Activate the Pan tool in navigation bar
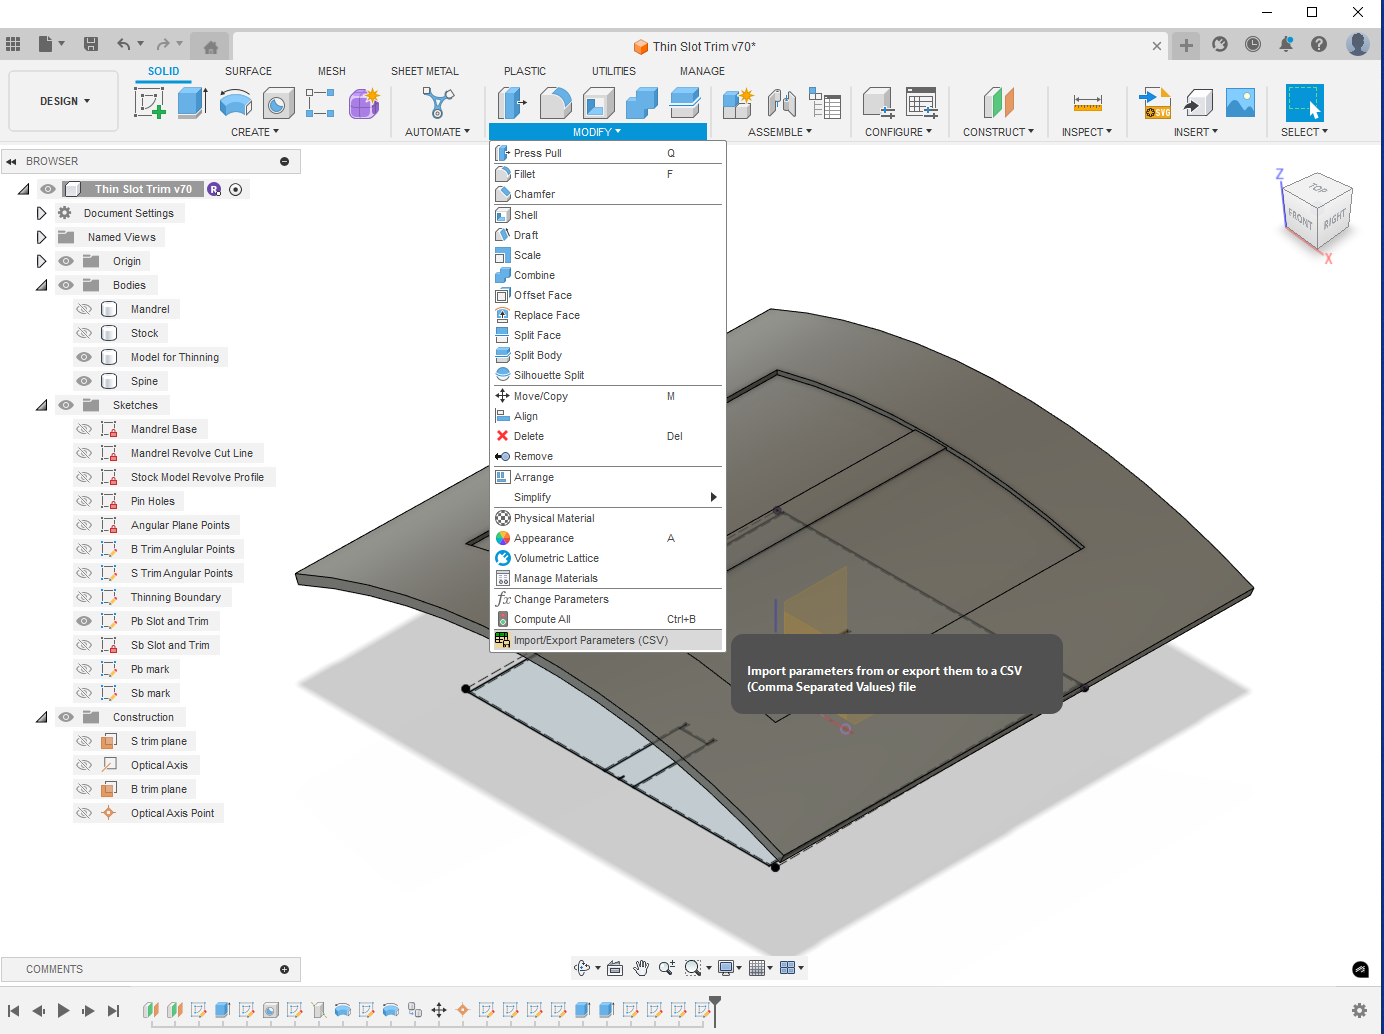The height and width of the screenshot is (1034, 1384). point(641,967)
